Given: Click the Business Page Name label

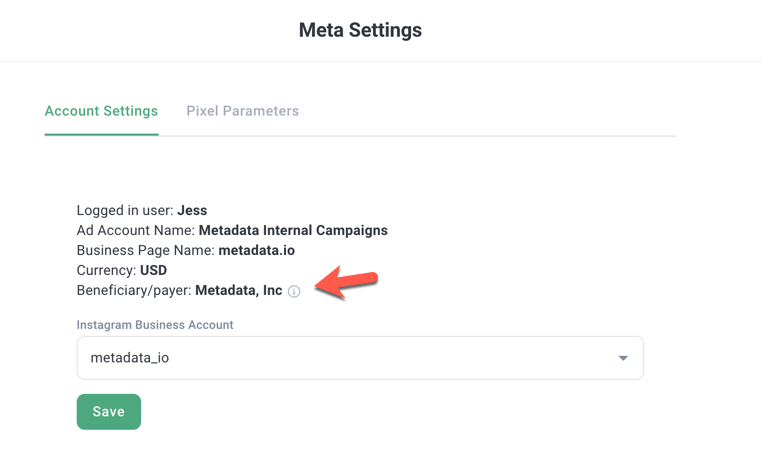Looking at the screenshot, I should [145, 251].
